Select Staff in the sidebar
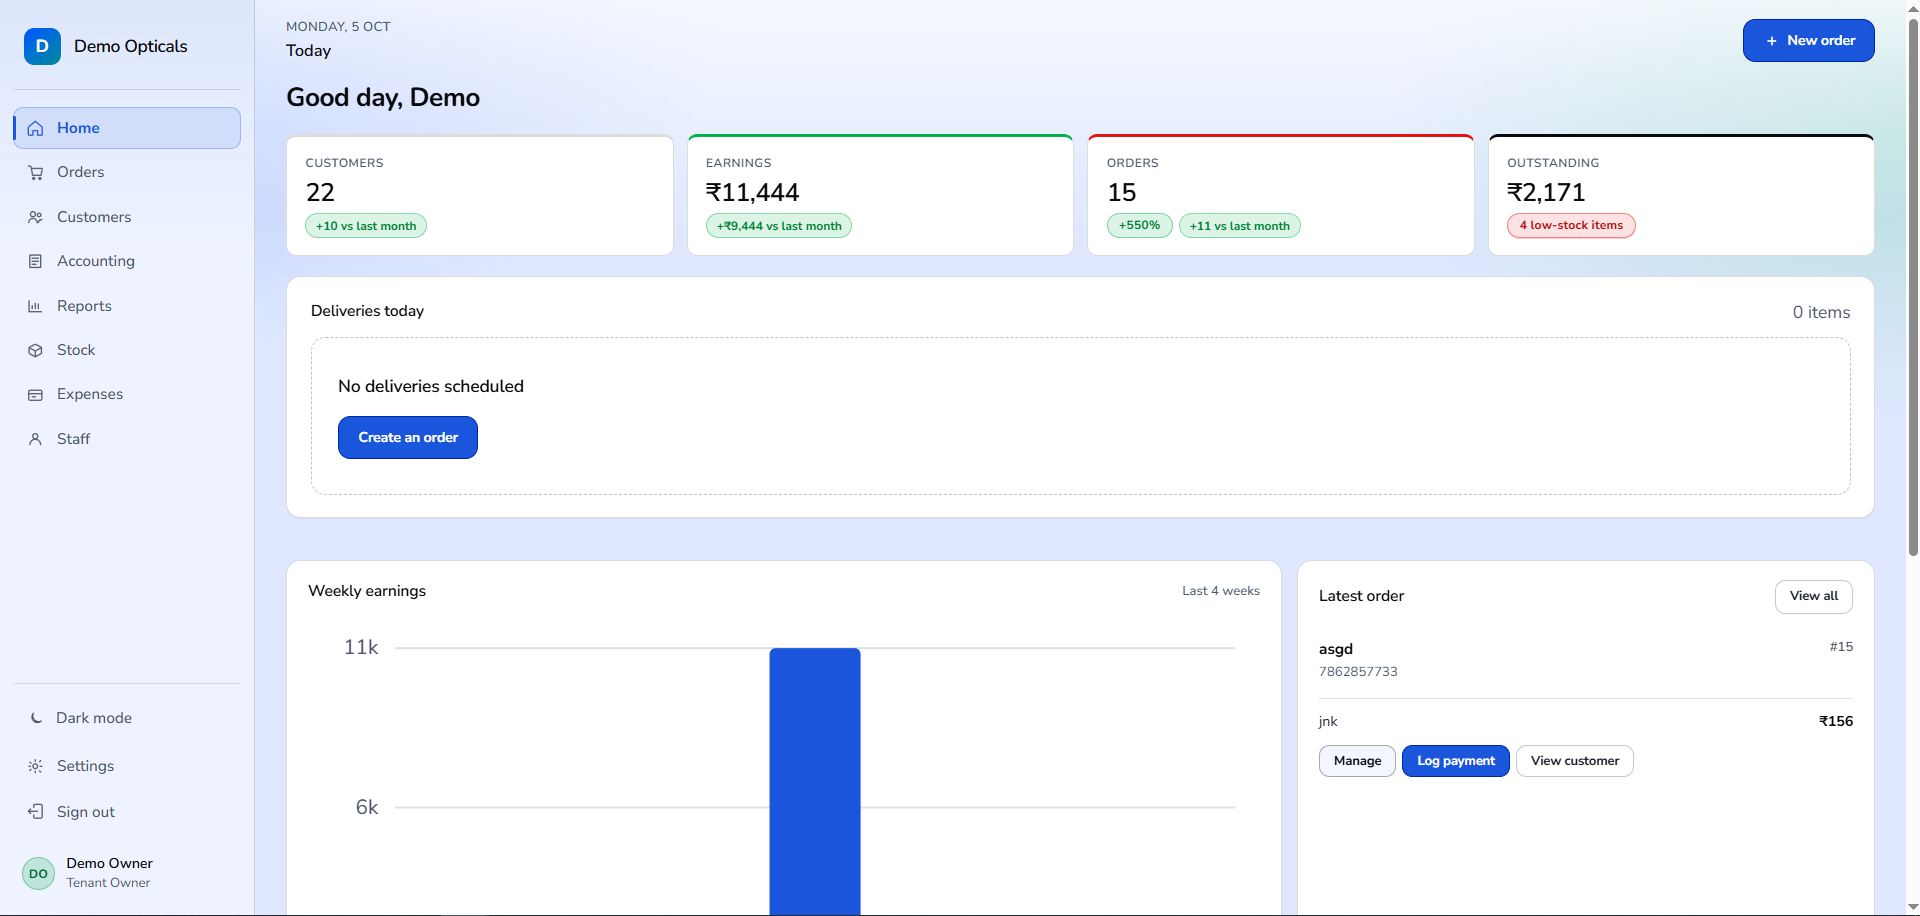 tap(127, 439)
